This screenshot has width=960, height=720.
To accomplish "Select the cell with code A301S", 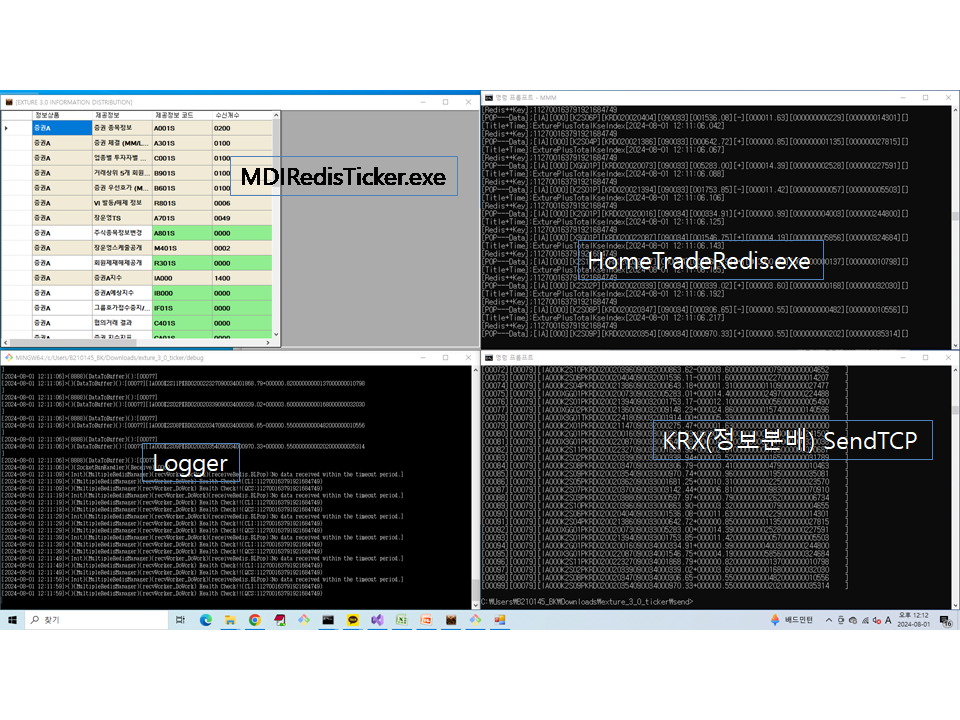I will pos(182,143).
